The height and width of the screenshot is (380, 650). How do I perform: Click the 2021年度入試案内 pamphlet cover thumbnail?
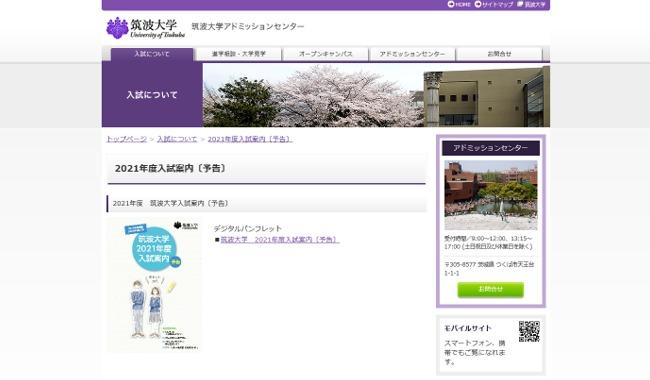[x=154, y=286]
